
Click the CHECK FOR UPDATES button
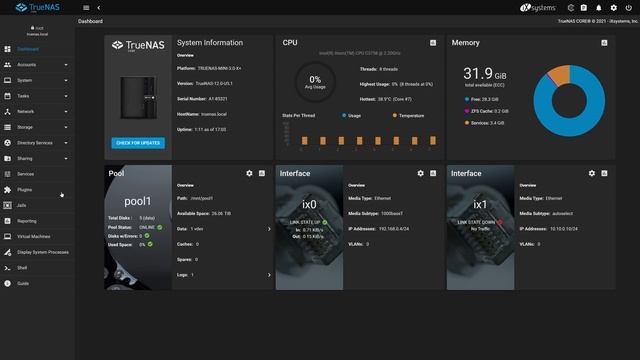[x=138, y=143]
